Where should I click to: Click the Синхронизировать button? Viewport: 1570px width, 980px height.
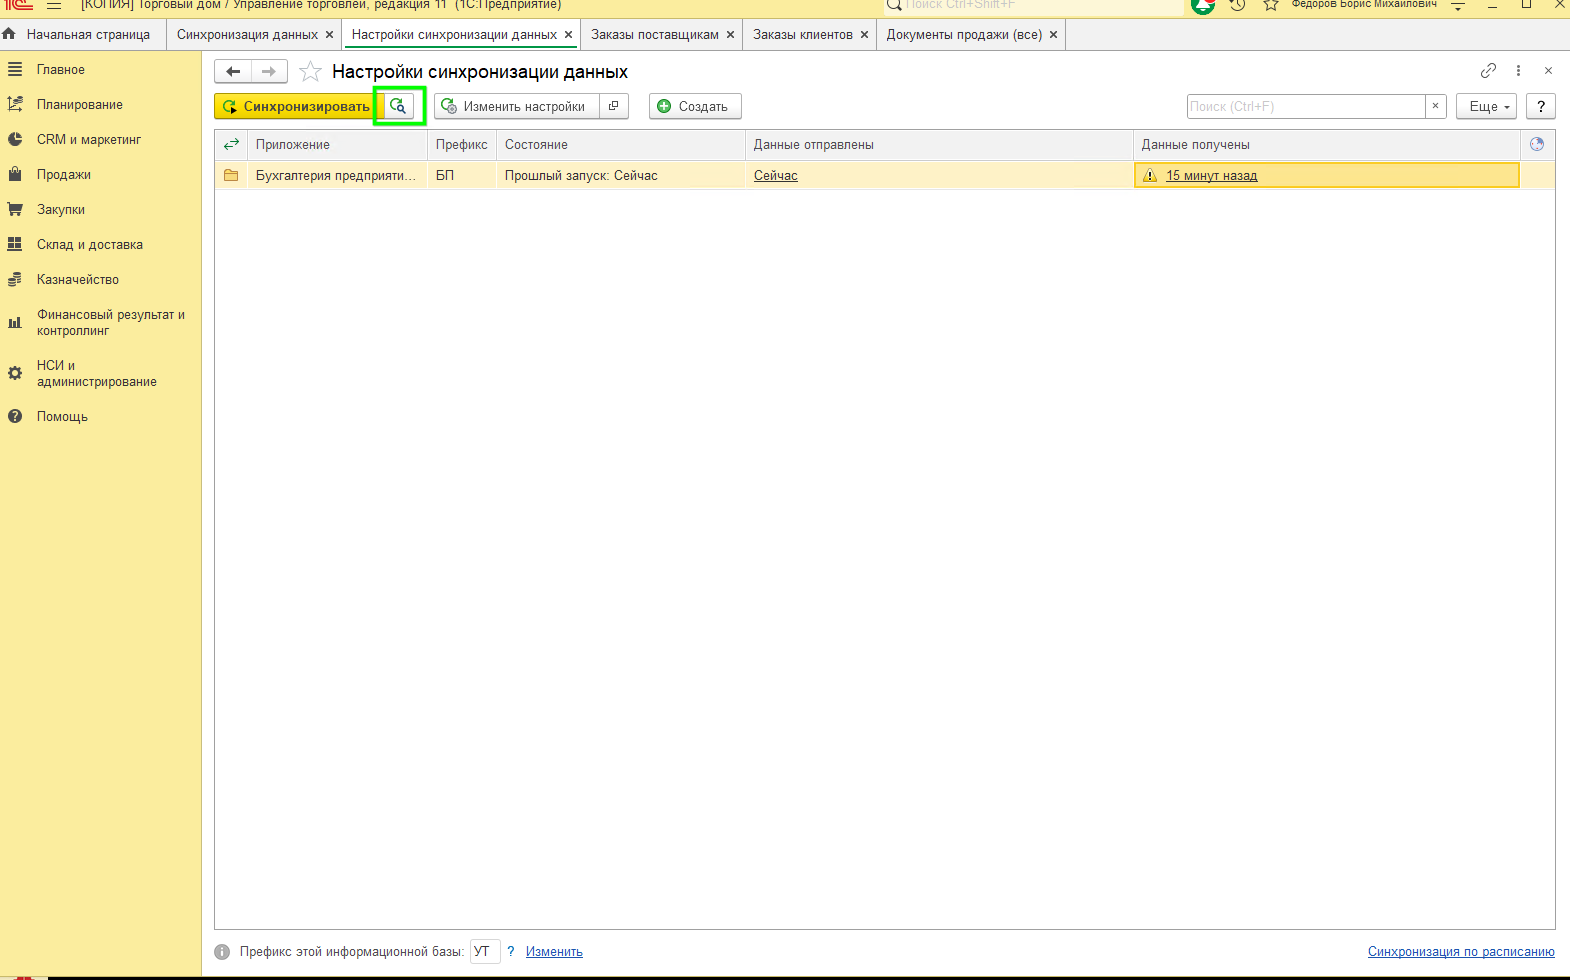coord(297,106)
